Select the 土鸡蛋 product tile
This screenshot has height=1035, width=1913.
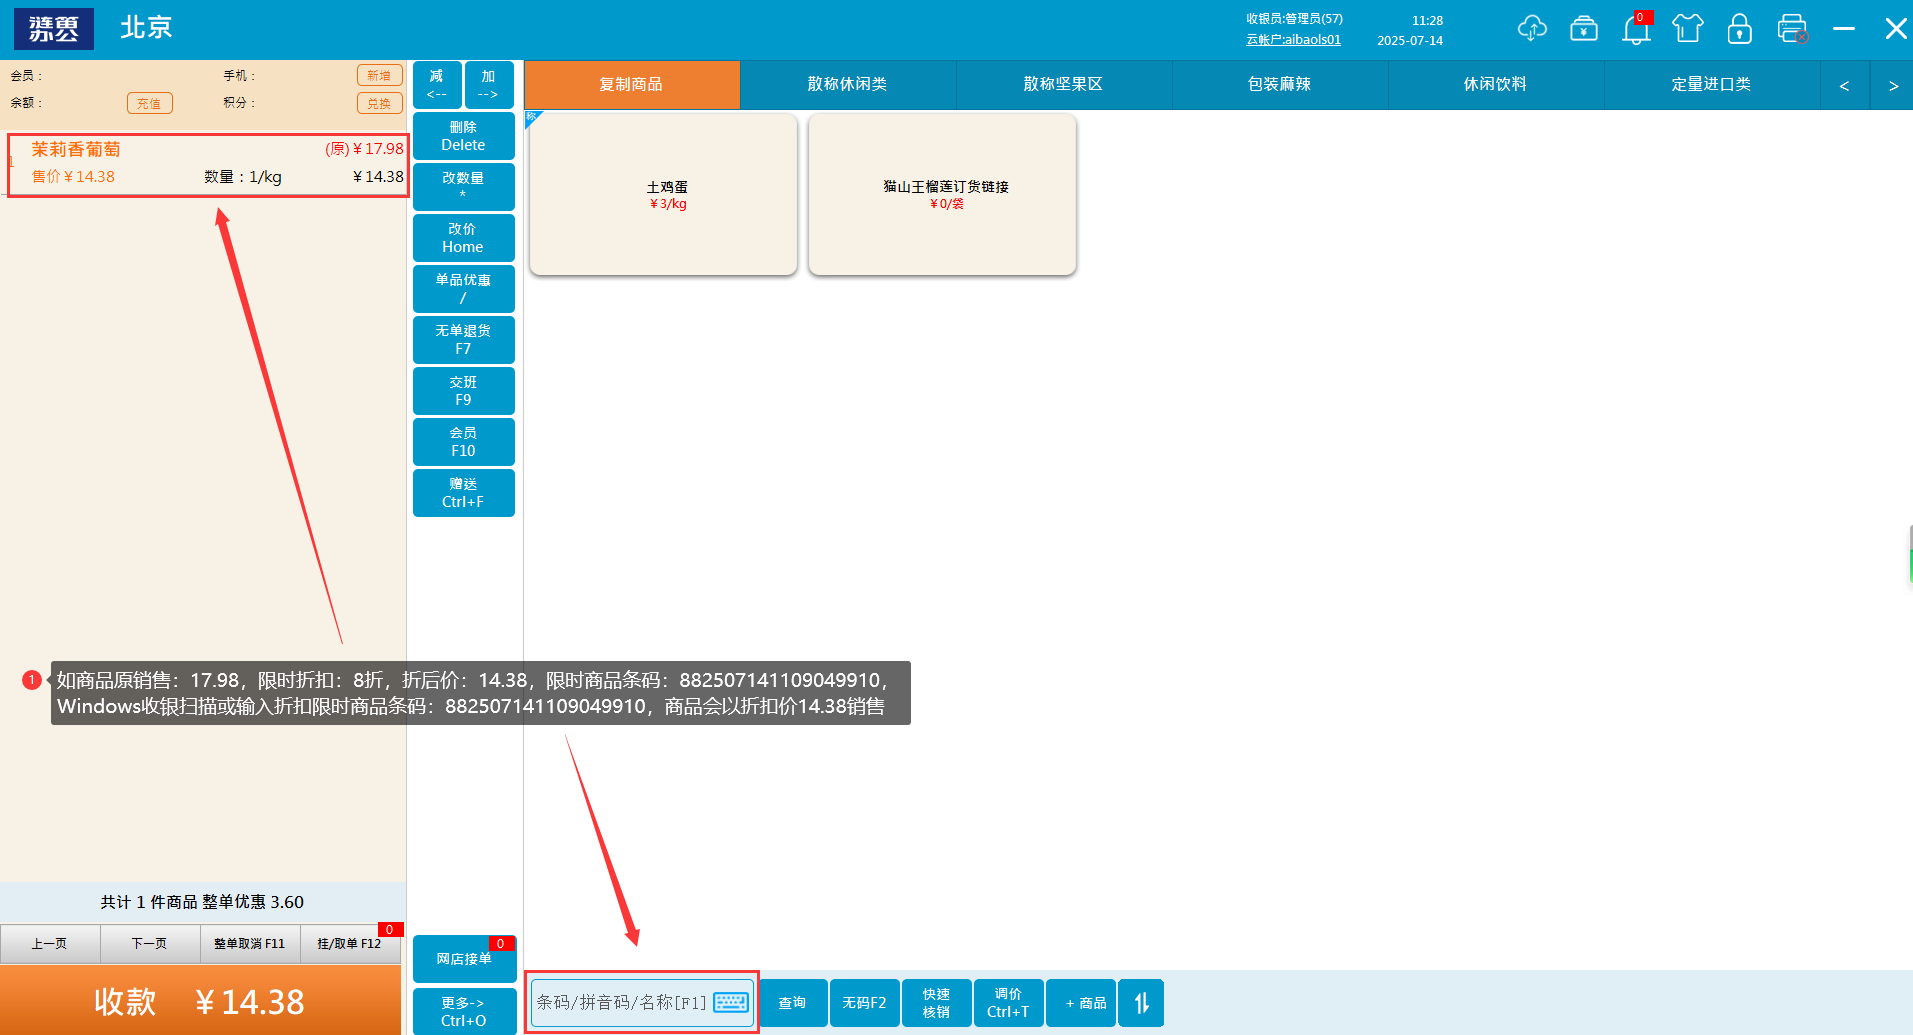click(x=663, y=194)
